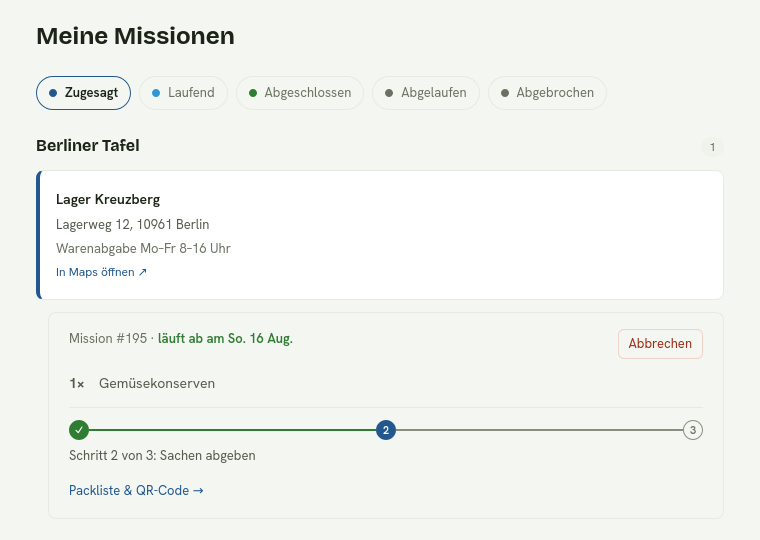Viewport: 760px width, 540px height.
Task: Click the Meine Missionen page heading
Action: coord(136,36)
